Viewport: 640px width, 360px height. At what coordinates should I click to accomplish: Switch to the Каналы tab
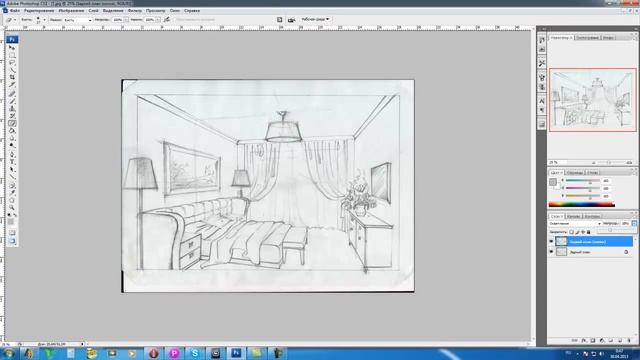pyautogui.click(x=573, y=217)
